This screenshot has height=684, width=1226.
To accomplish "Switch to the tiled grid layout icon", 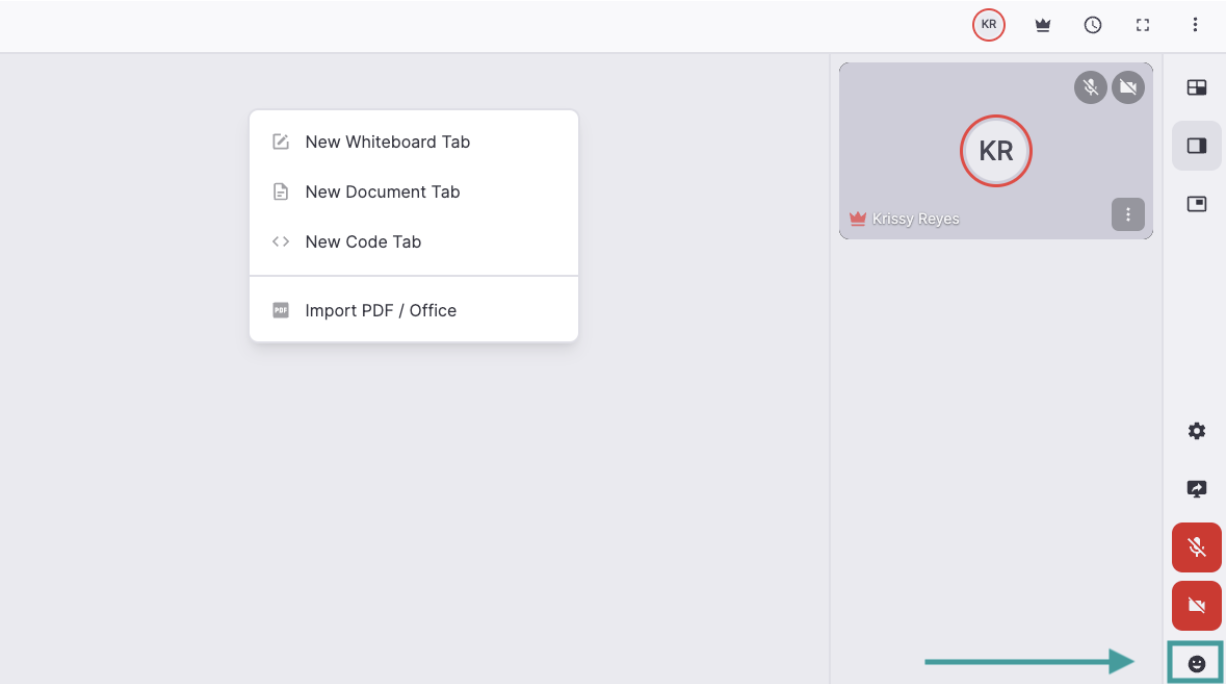I will 1196,88.
